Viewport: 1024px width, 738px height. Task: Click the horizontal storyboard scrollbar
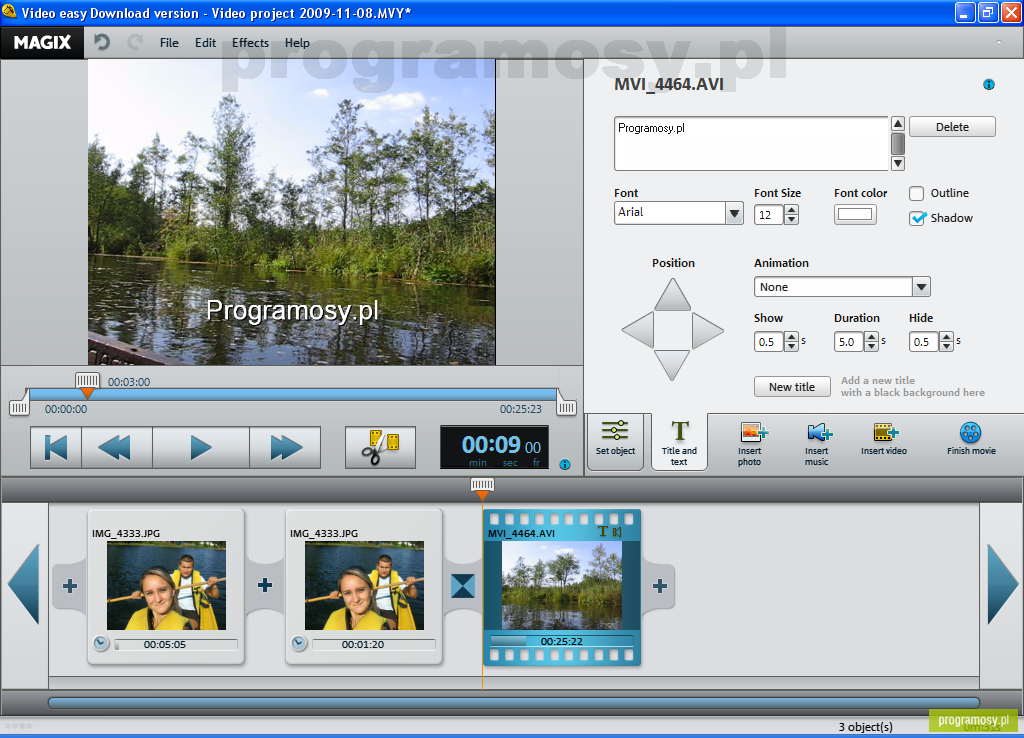514,703
